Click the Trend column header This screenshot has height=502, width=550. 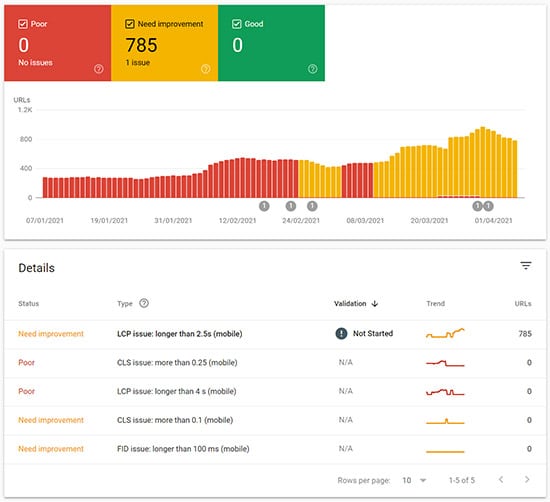pos(435,304)
